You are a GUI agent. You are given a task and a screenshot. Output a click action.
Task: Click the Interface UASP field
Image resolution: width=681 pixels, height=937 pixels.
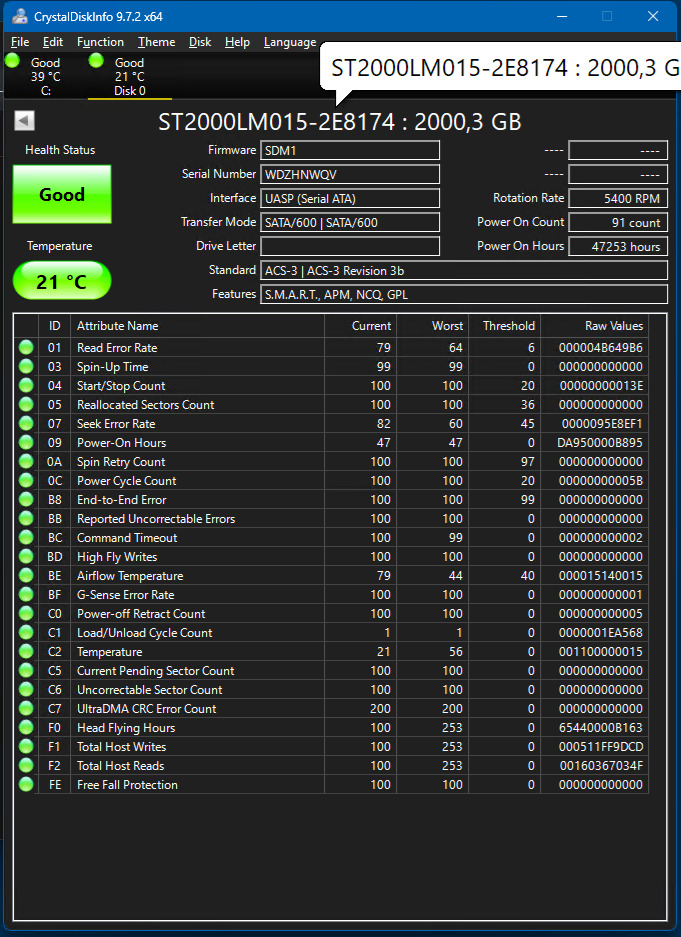point(350,198)
